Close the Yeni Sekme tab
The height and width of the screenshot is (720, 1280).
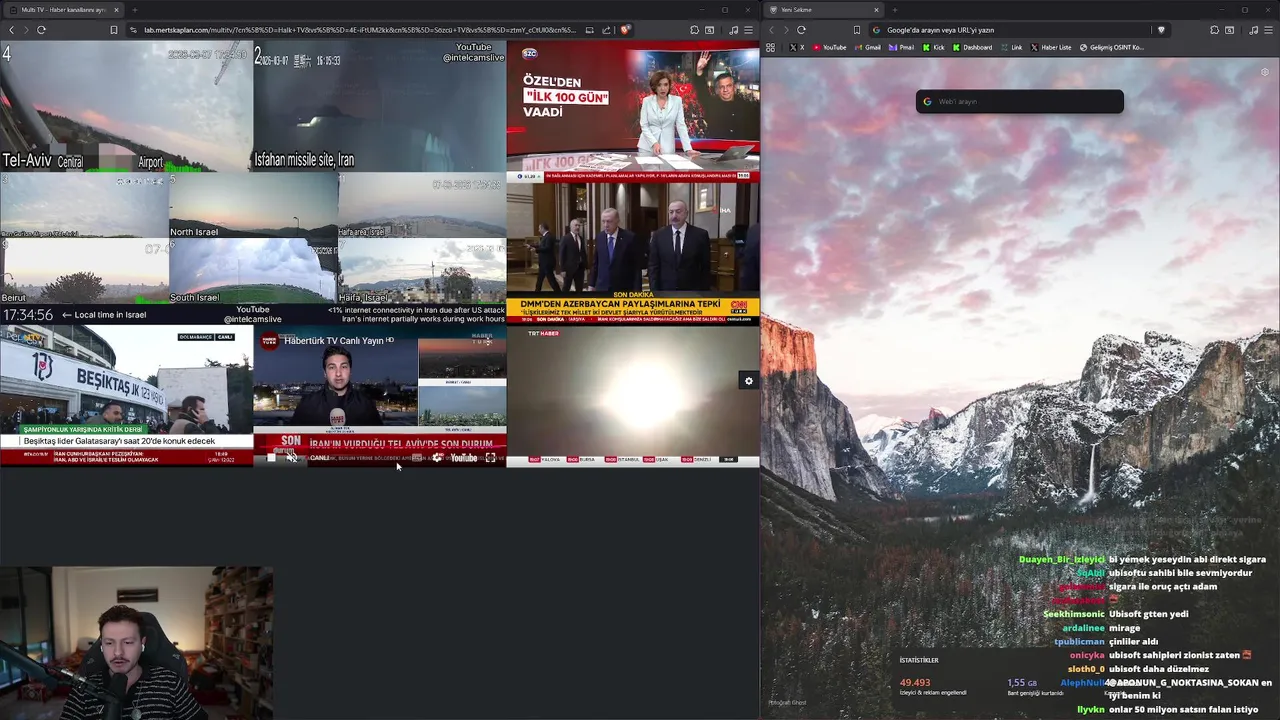(876, 10)
